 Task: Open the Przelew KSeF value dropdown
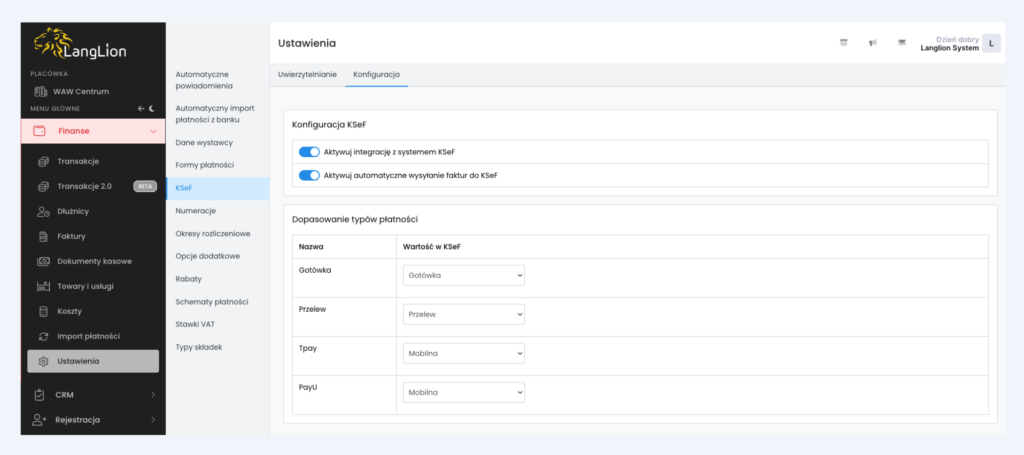click(x=464, y=314)
